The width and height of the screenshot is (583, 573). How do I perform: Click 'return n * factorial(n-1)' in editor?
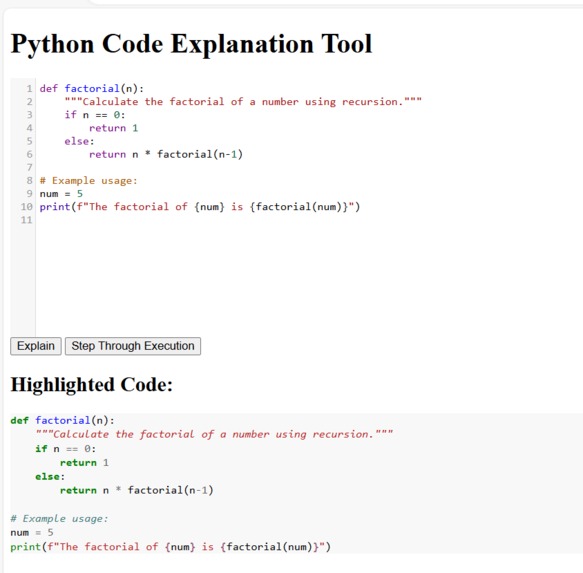tap(166, 154)
